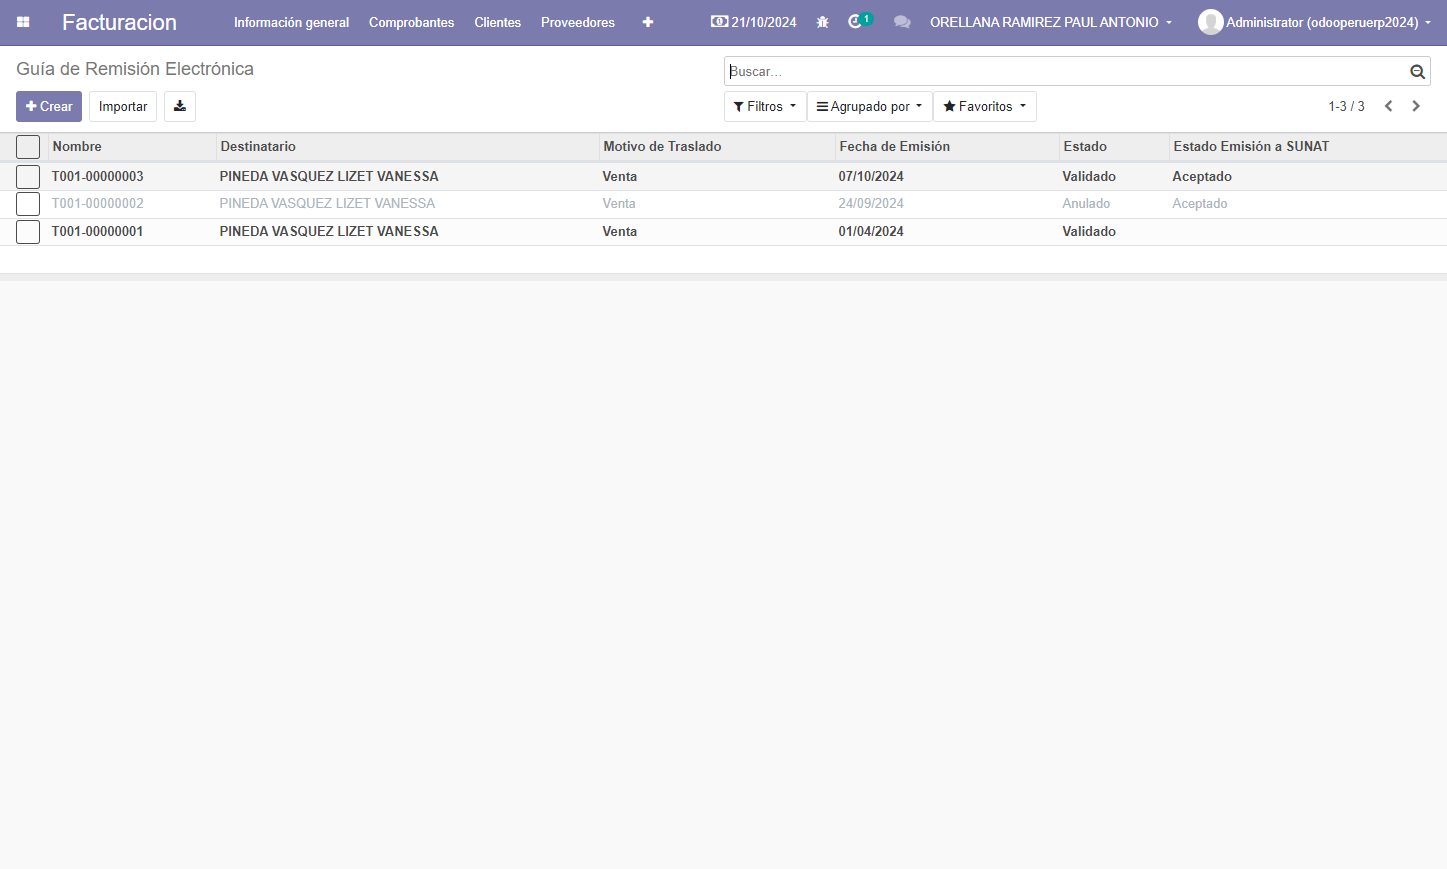Expand the Filtros dropdown

tap(765, 106)
